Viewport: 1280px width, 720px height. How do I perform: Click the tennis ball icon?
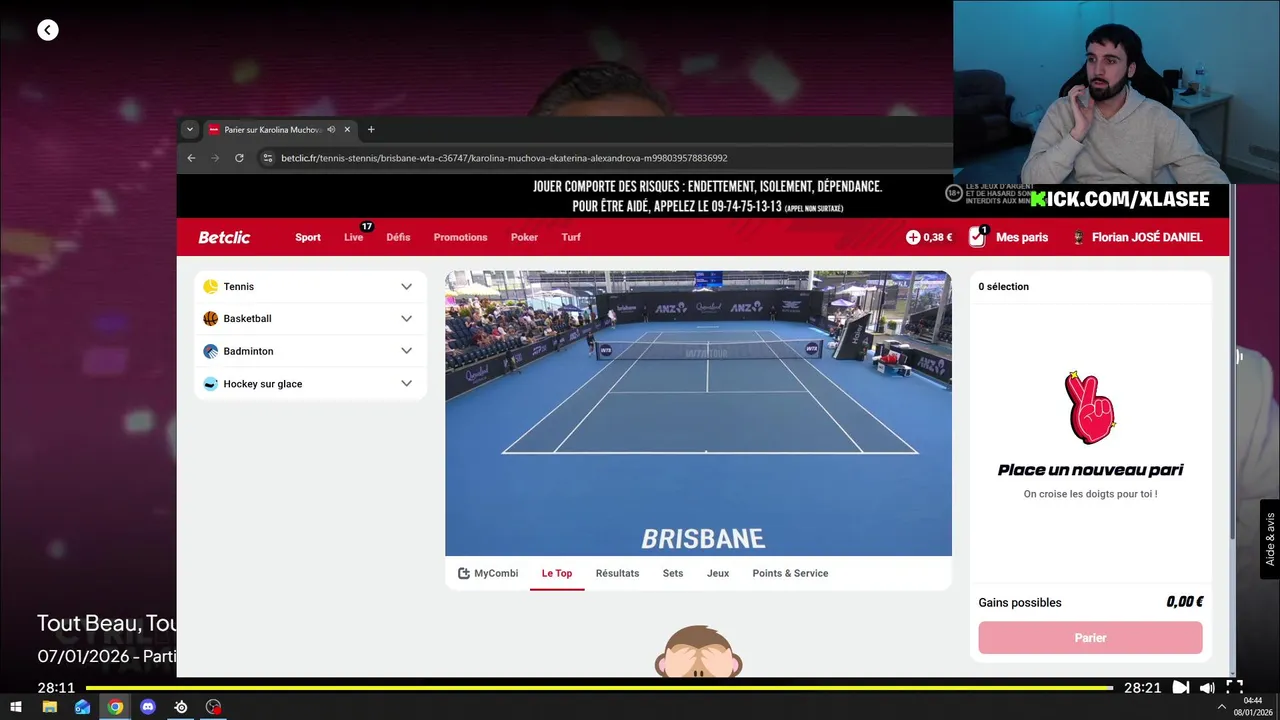210,286
